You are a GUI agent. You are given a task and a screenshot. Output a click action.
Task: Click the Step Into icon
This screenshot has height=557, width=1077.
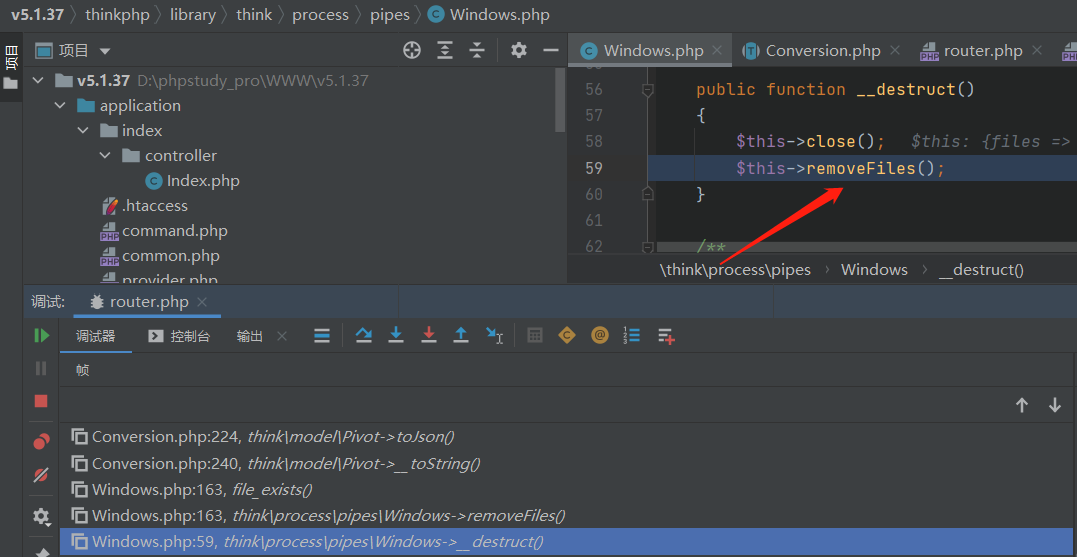coord(396,335)
